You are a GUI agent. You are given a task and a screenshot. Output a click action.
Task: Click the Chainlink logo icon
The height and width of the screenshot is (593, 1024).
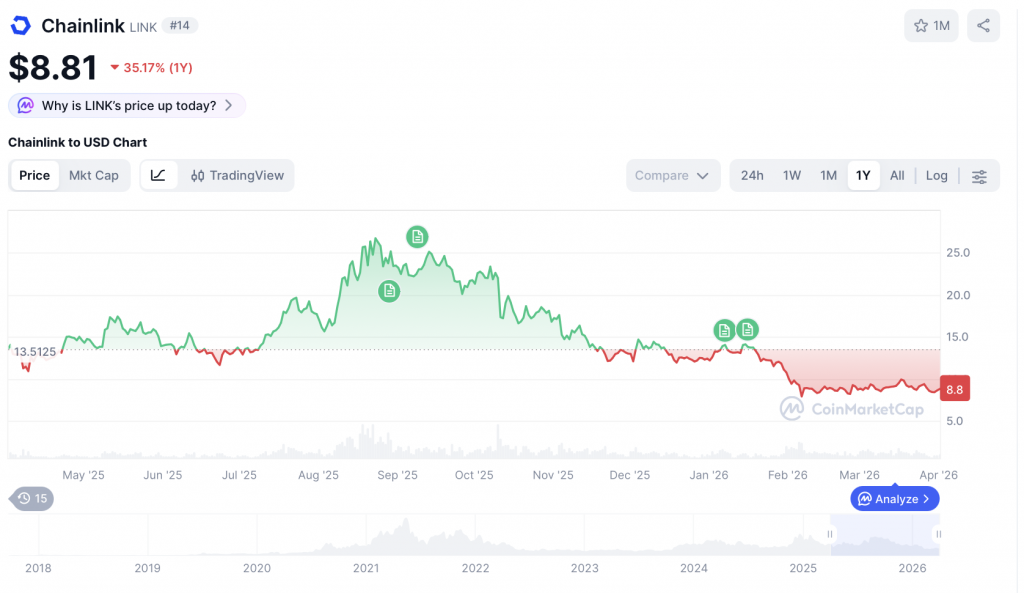21,26
